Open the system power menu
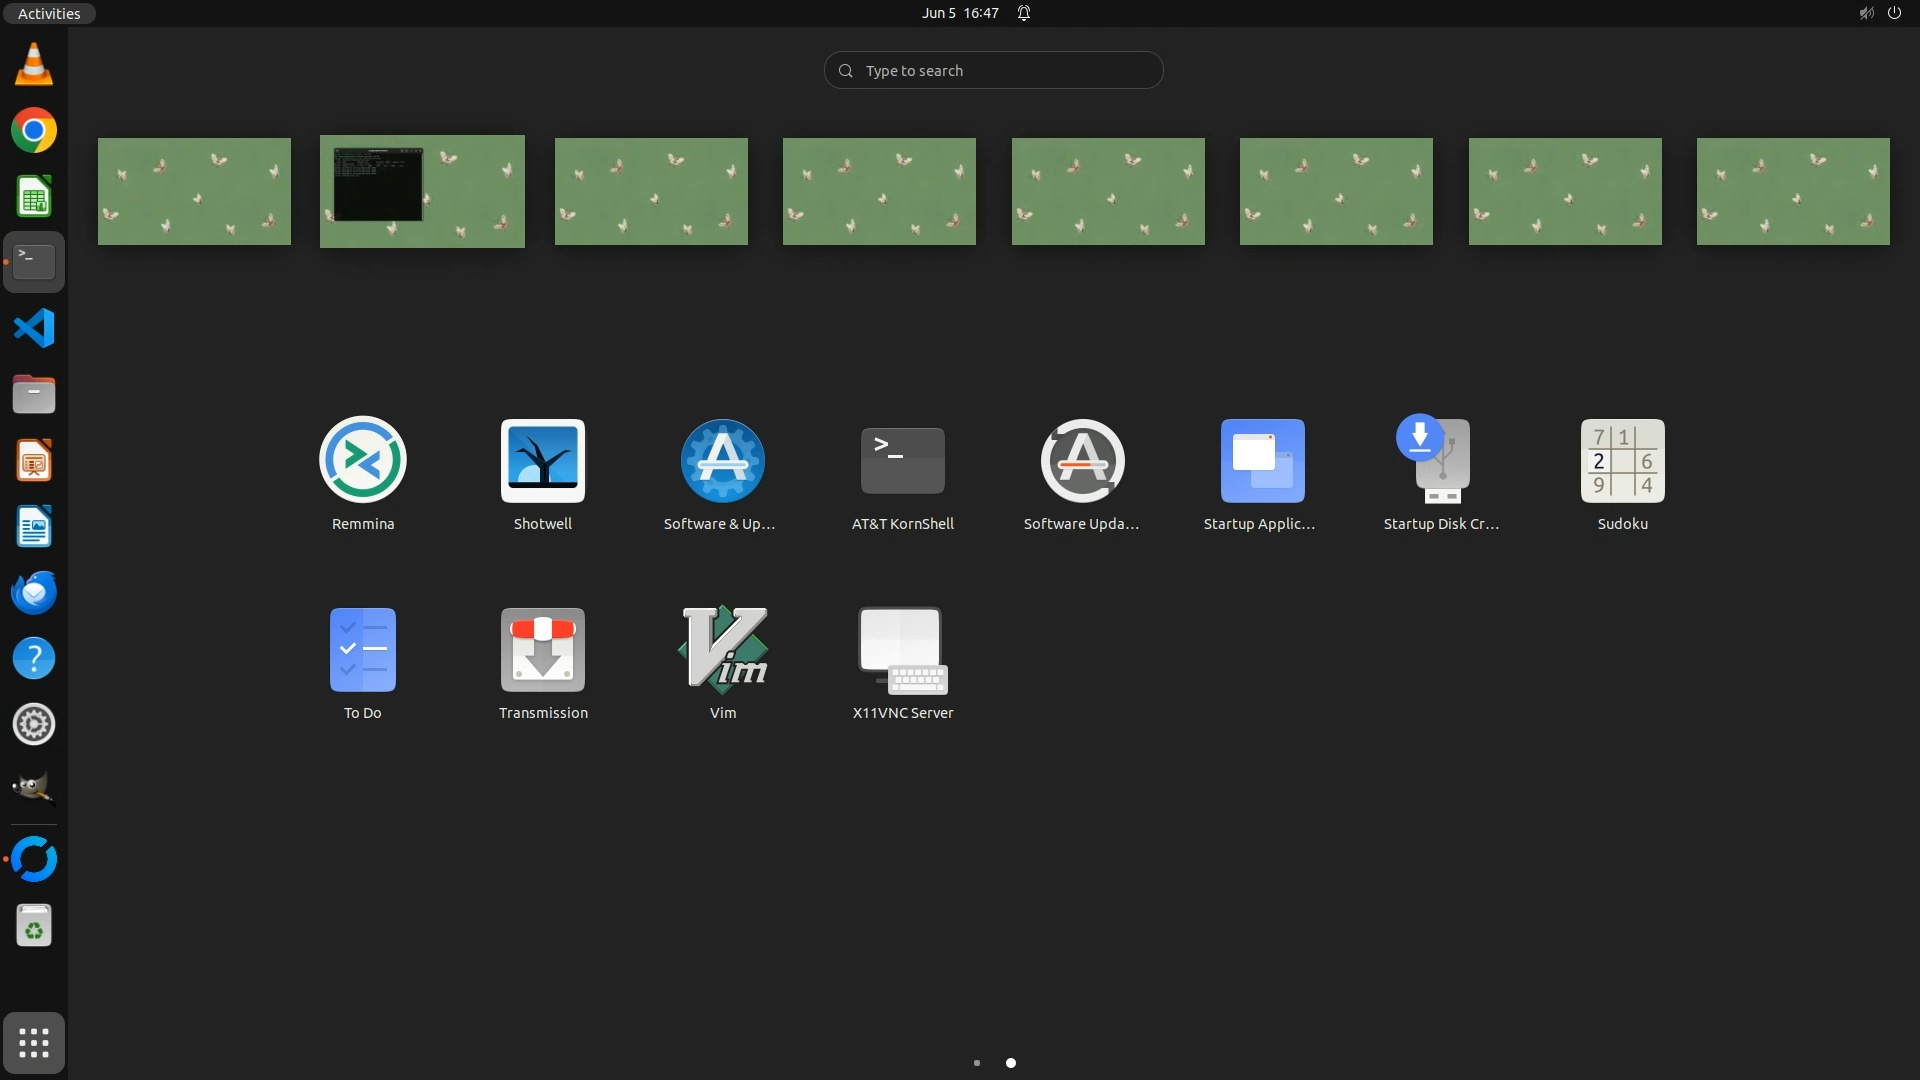 click(x=1893, y=13)
